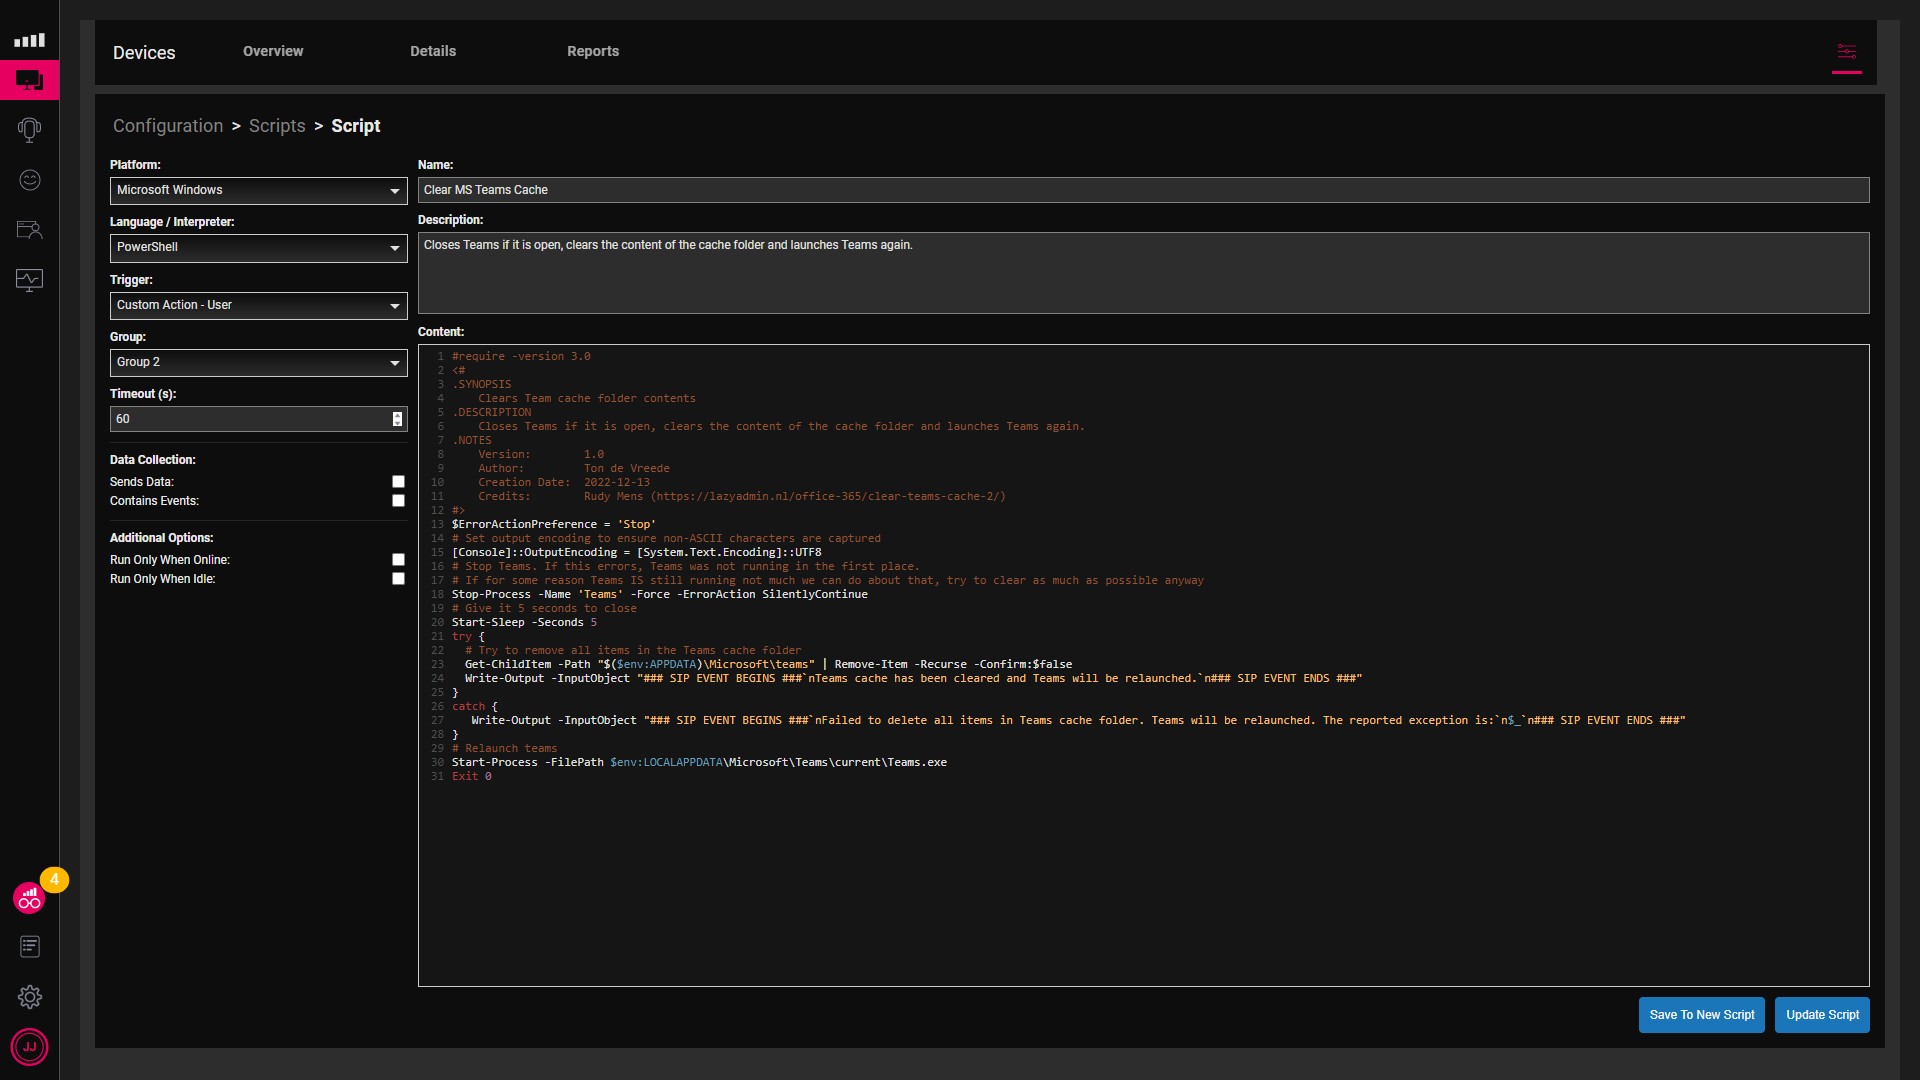Toggle Sends Data checkbox
The image size is (1920, 1080).
pos(398,482)
